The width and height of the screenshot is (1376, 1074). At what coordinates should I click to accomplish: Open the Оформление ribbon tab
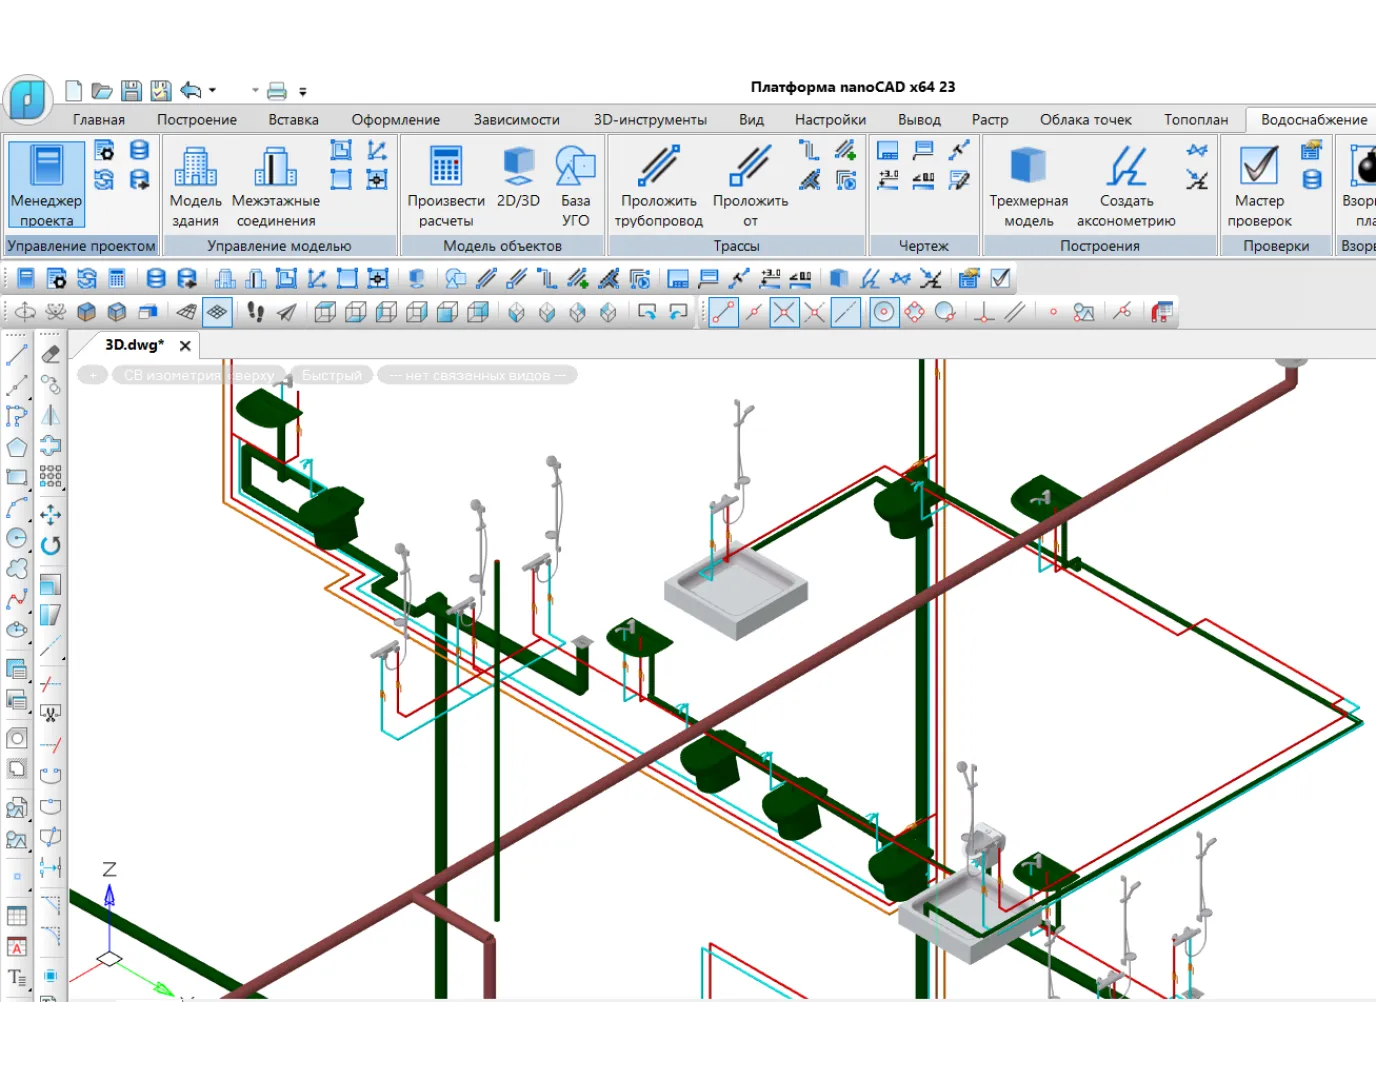pos(395,119)
